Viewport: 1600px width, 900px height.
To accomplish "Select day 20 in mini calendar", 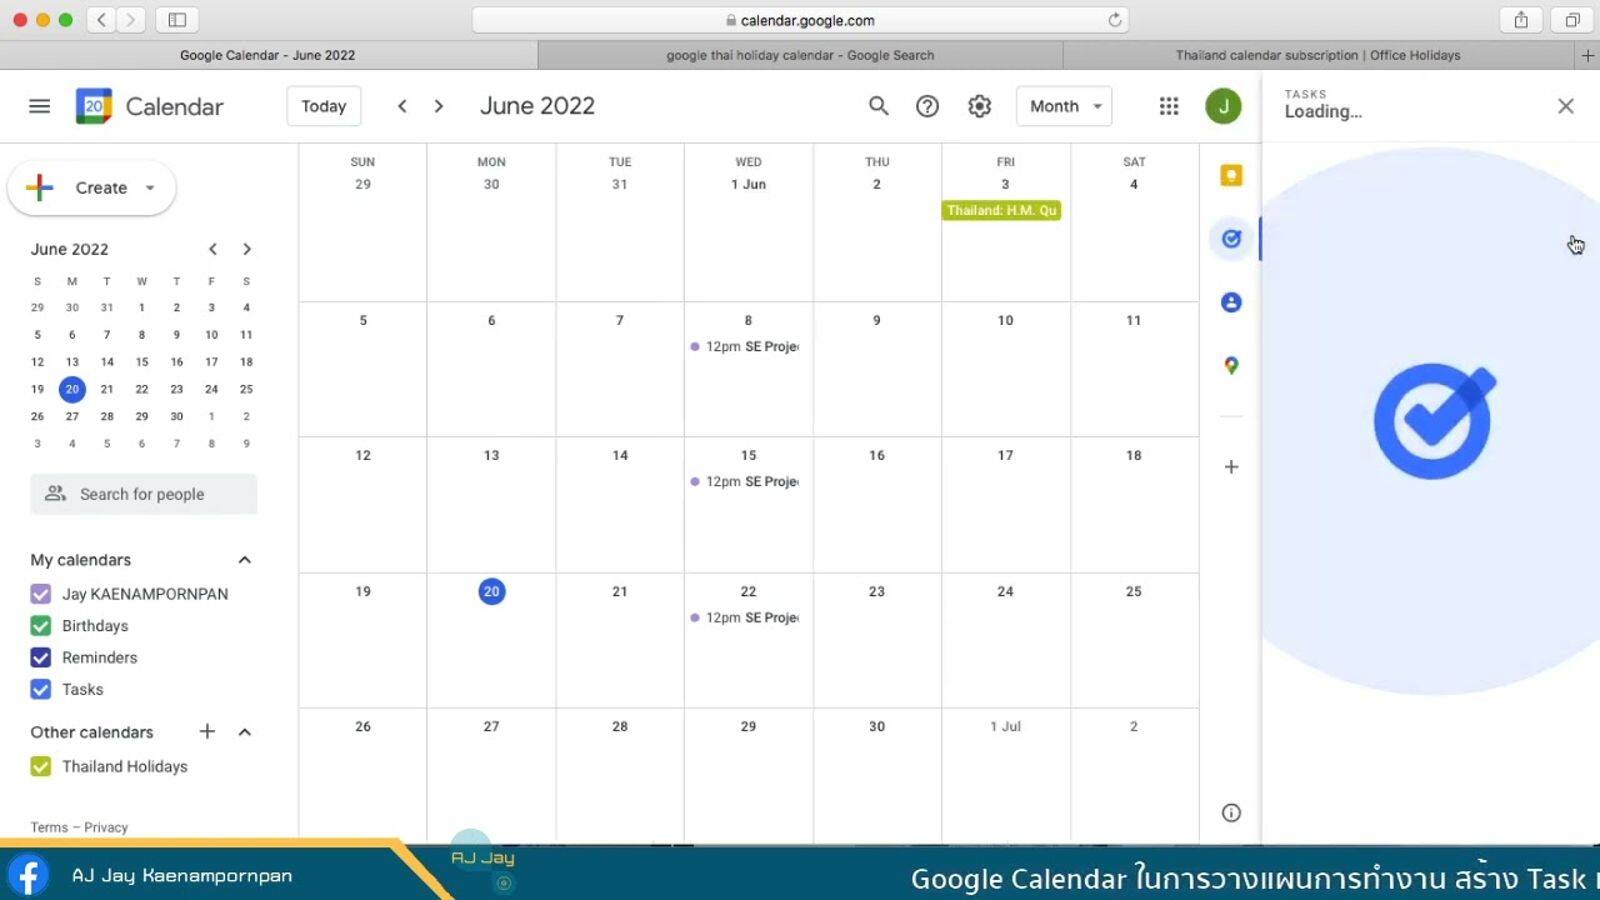I will (72, 389).
